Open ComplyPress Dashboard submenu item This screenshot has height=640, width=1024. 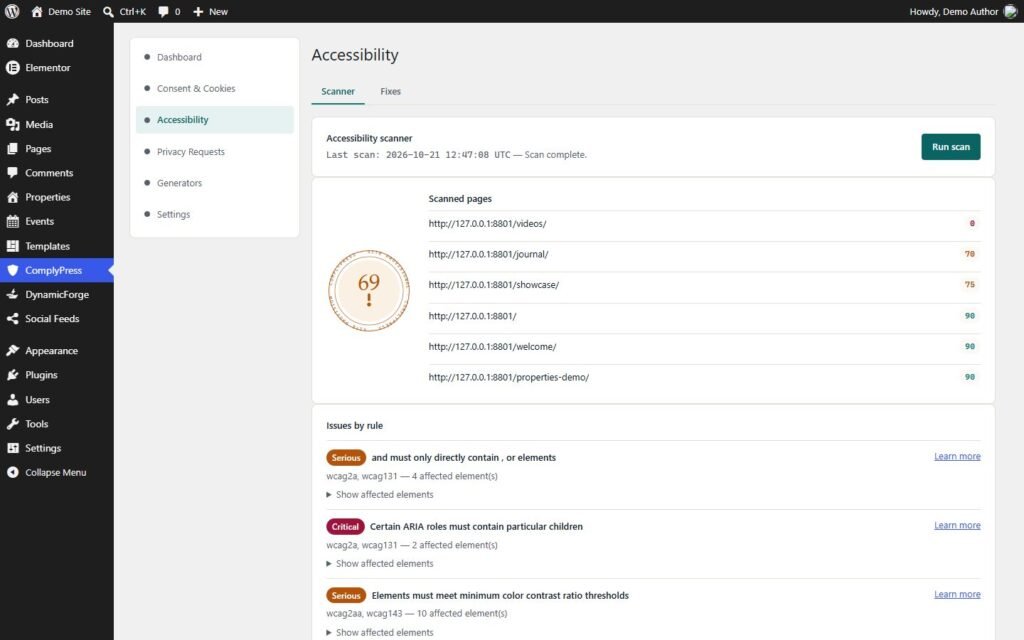(215, 57)
